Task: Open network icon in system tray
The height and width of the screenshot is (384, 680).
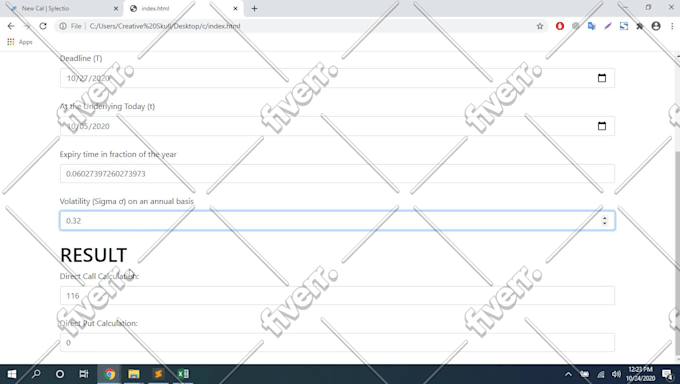Action: 601,374
